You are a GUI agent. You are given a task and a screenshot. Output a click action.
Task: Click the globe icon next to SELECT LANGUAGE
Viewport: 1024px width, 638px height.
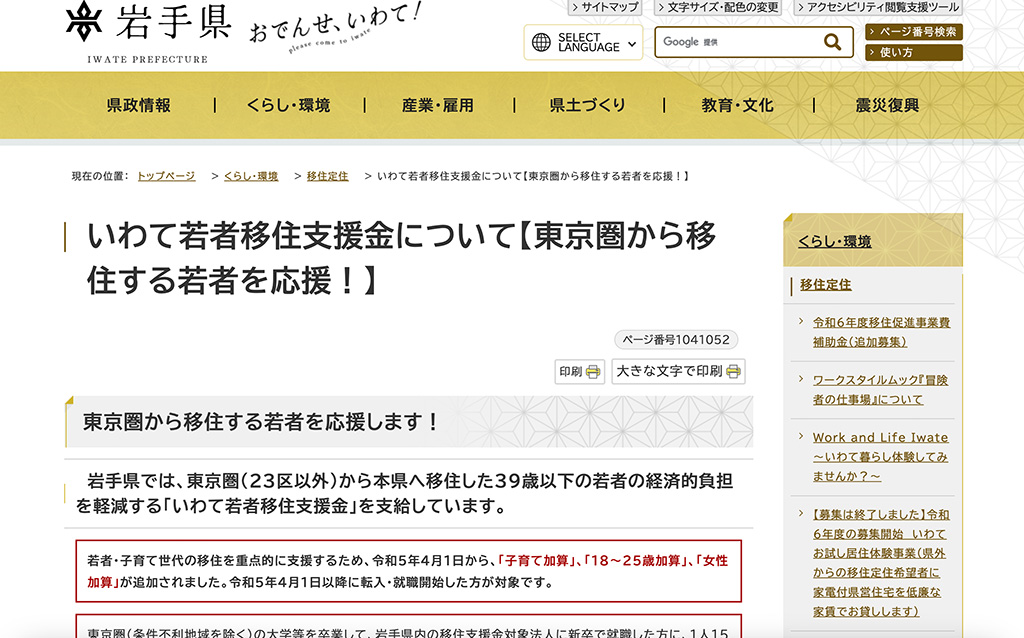tap(541, 43)
